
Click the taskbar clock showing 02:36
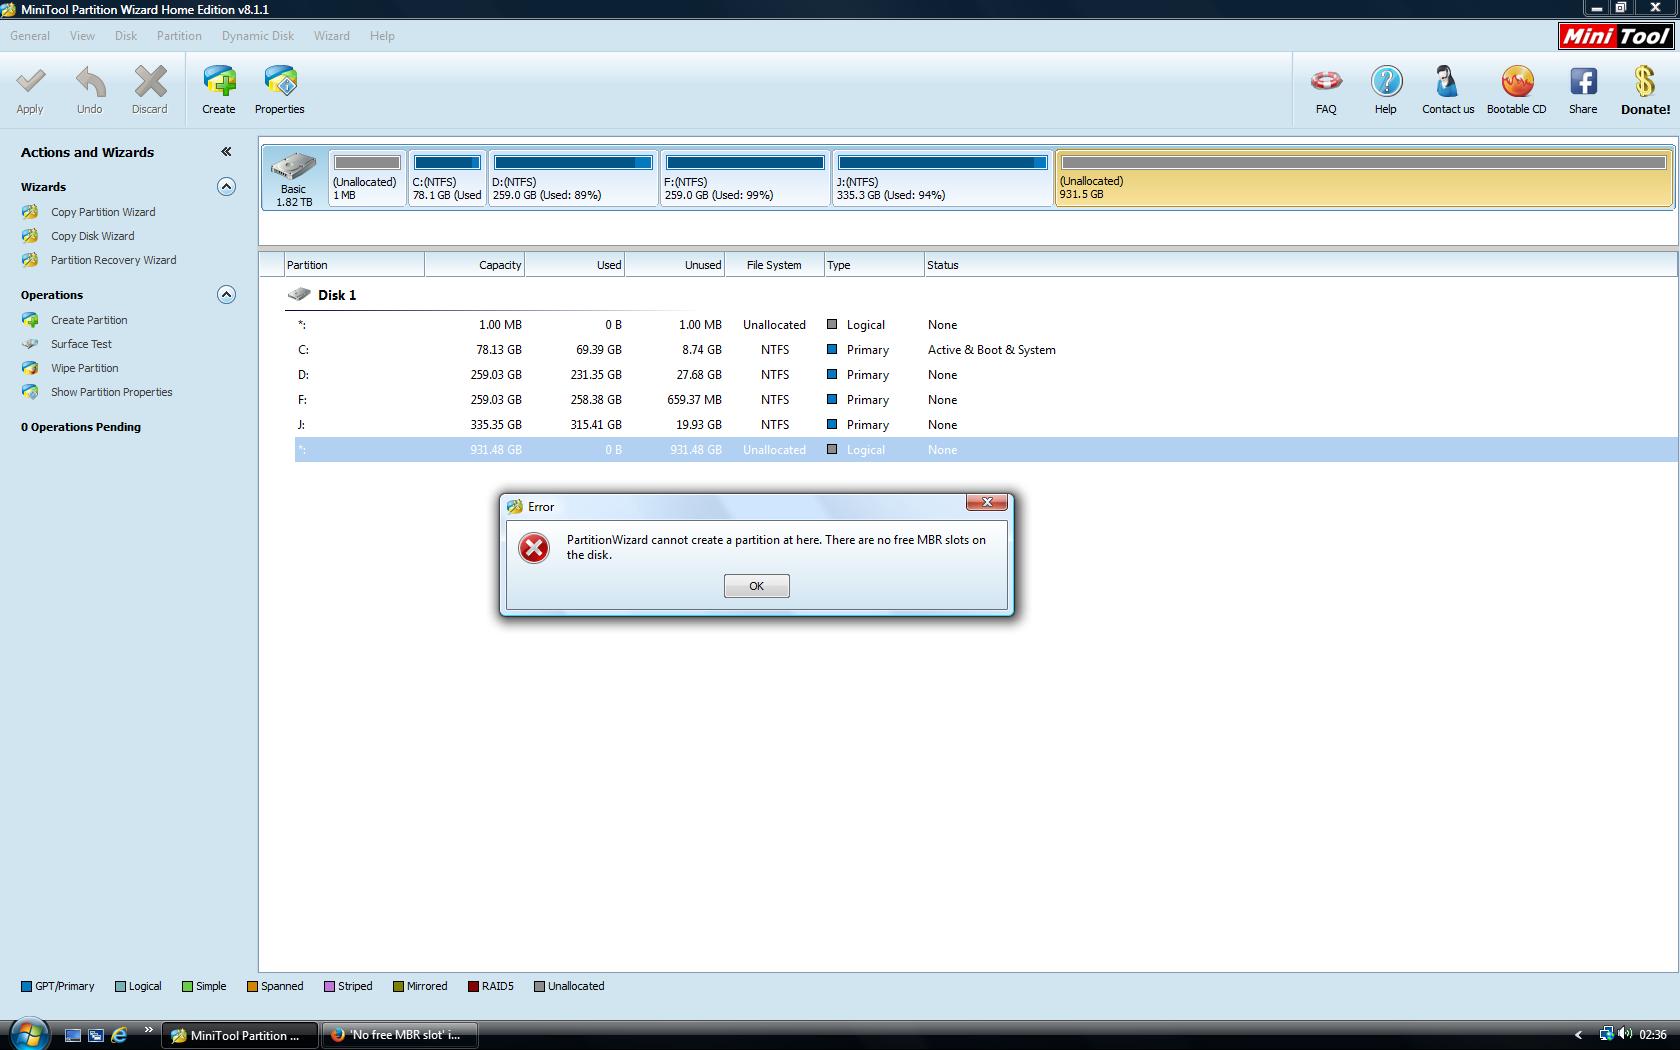1653,1035
